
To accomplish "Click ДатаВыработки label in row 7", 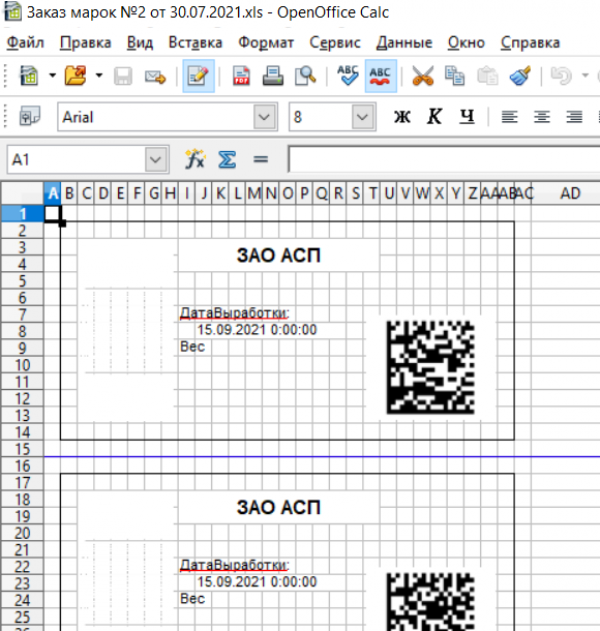I will tap(234, 313).
